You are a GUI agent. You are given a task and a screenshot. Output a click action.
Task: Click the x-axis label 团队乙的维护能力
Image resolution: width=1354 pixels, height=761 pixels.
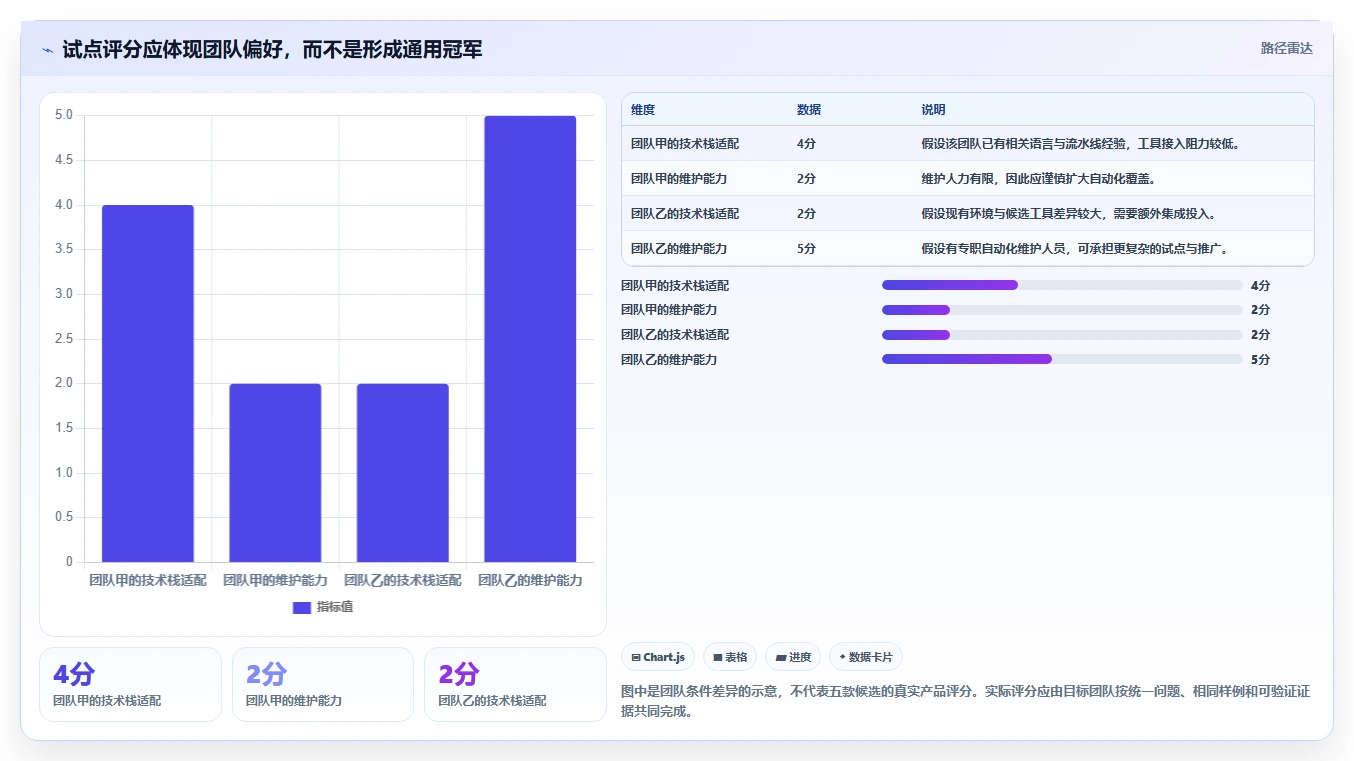[530, 580]
